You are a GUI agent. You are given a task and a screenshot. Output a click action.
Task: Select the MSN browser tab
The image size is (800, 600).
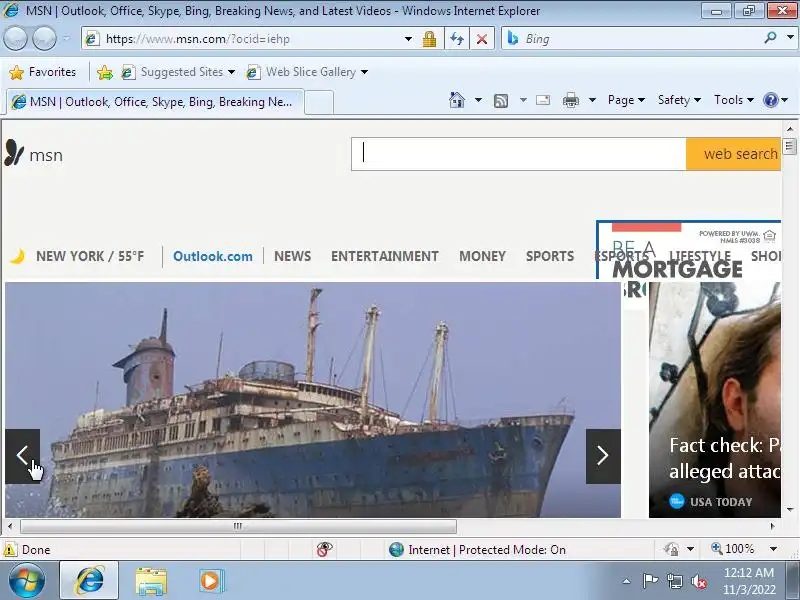[x=155, y=102]
